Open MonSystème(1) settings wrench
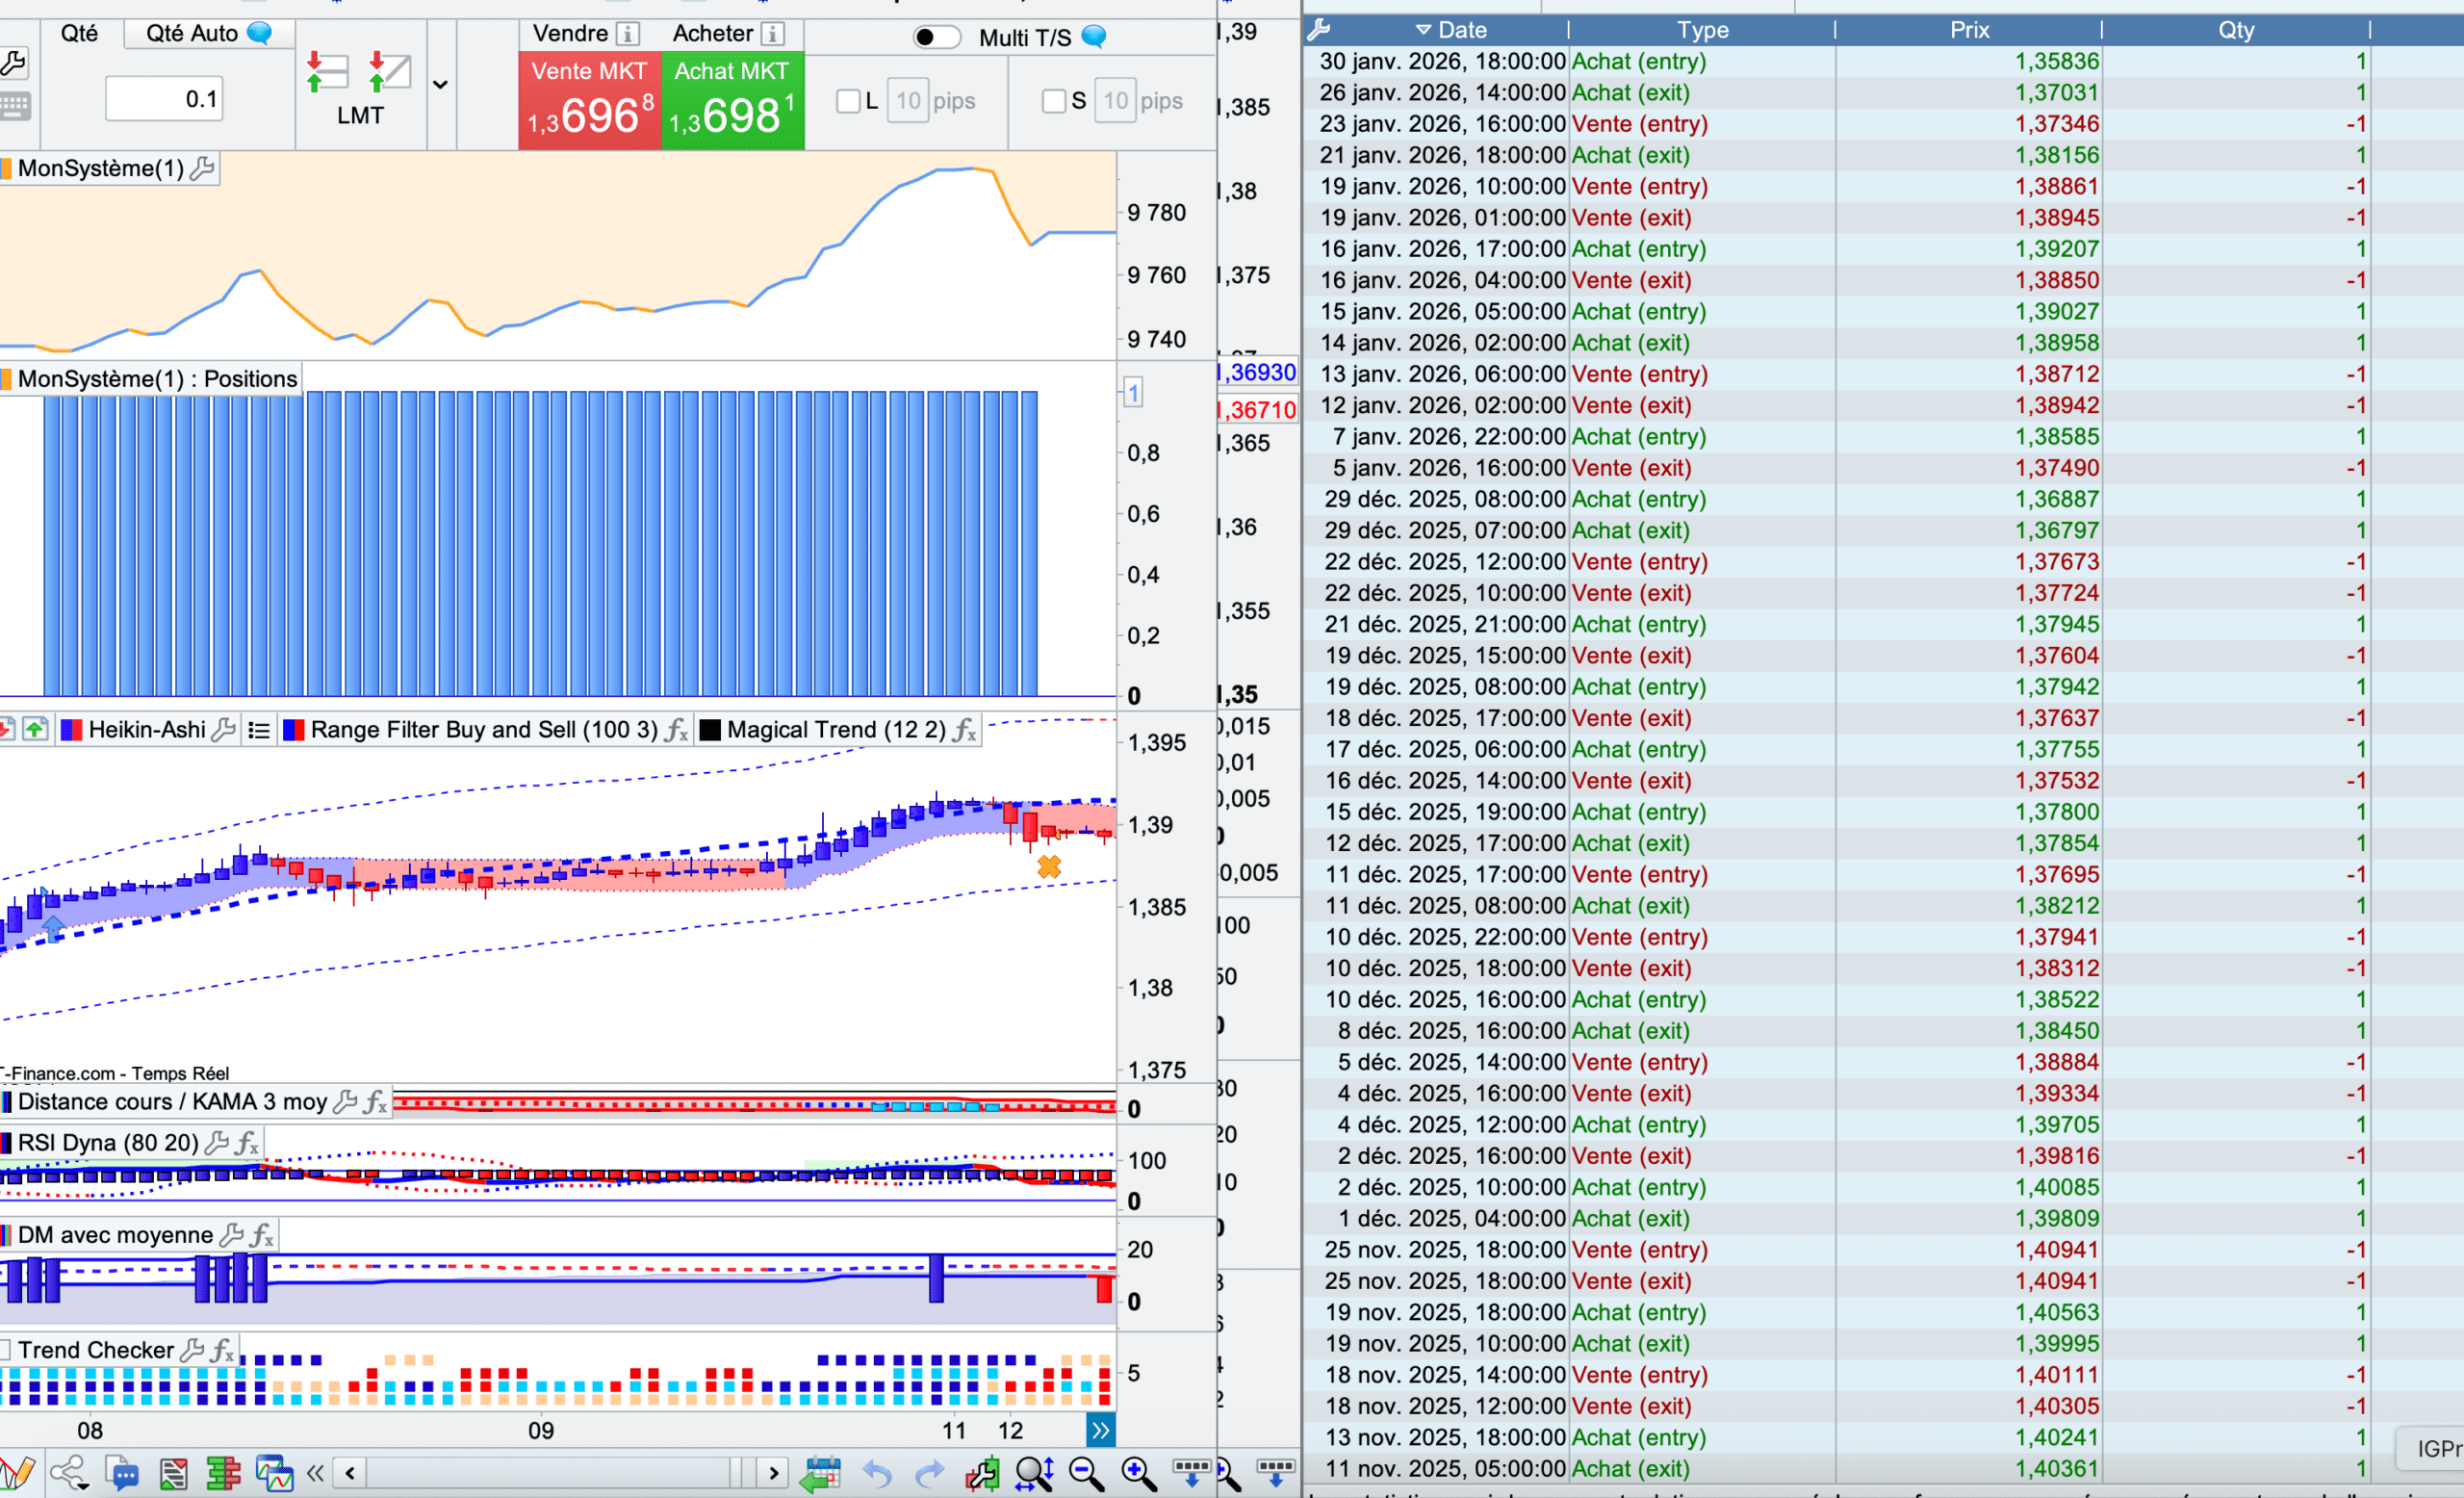2464x1498 pixels. [x=202, y=168]
